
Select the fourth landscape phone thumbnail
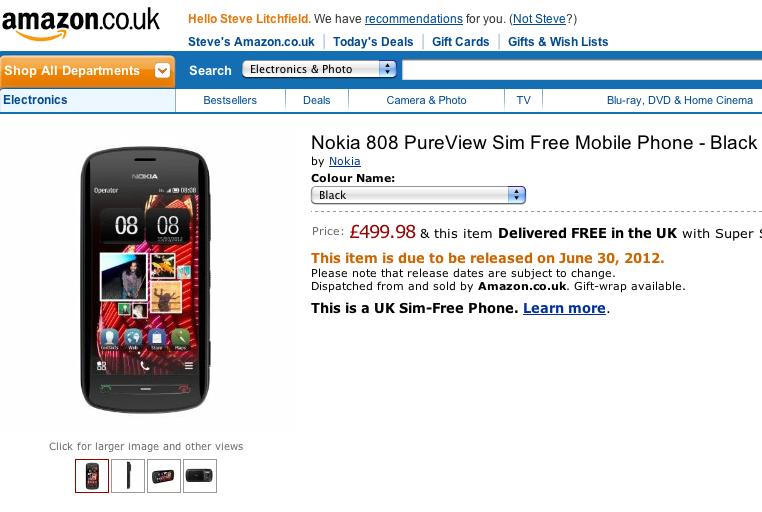tap(200, 476)
